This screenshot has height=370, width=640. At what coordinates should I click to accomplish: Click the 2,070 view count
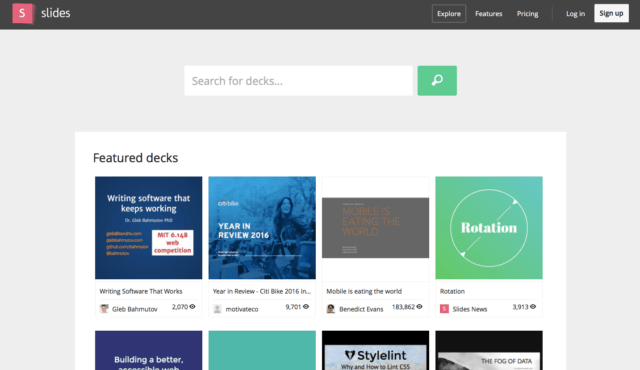(x=180, y=307)
